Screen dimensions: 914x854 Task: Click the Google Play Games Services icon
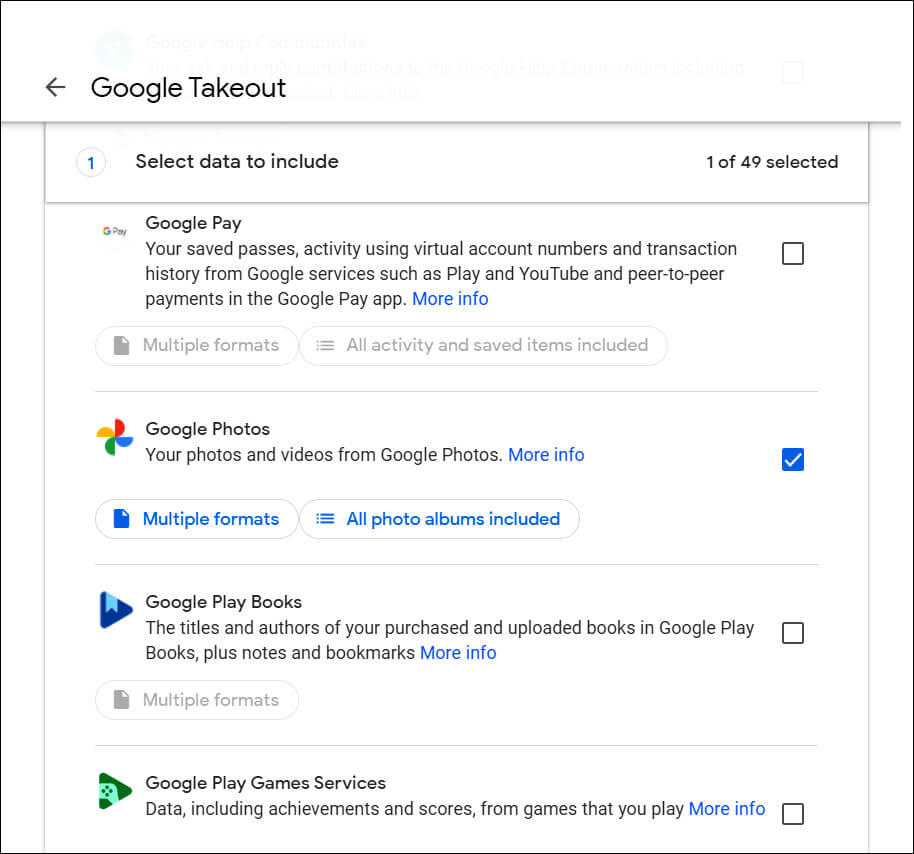point(114,791)
